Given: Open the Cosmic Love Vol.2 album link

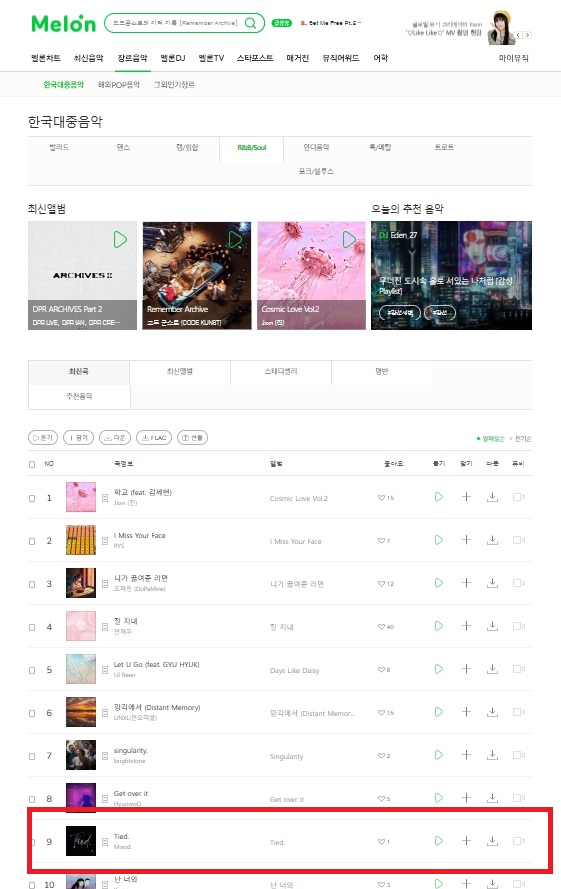Looking at the screenshot, I should [298, 498].
